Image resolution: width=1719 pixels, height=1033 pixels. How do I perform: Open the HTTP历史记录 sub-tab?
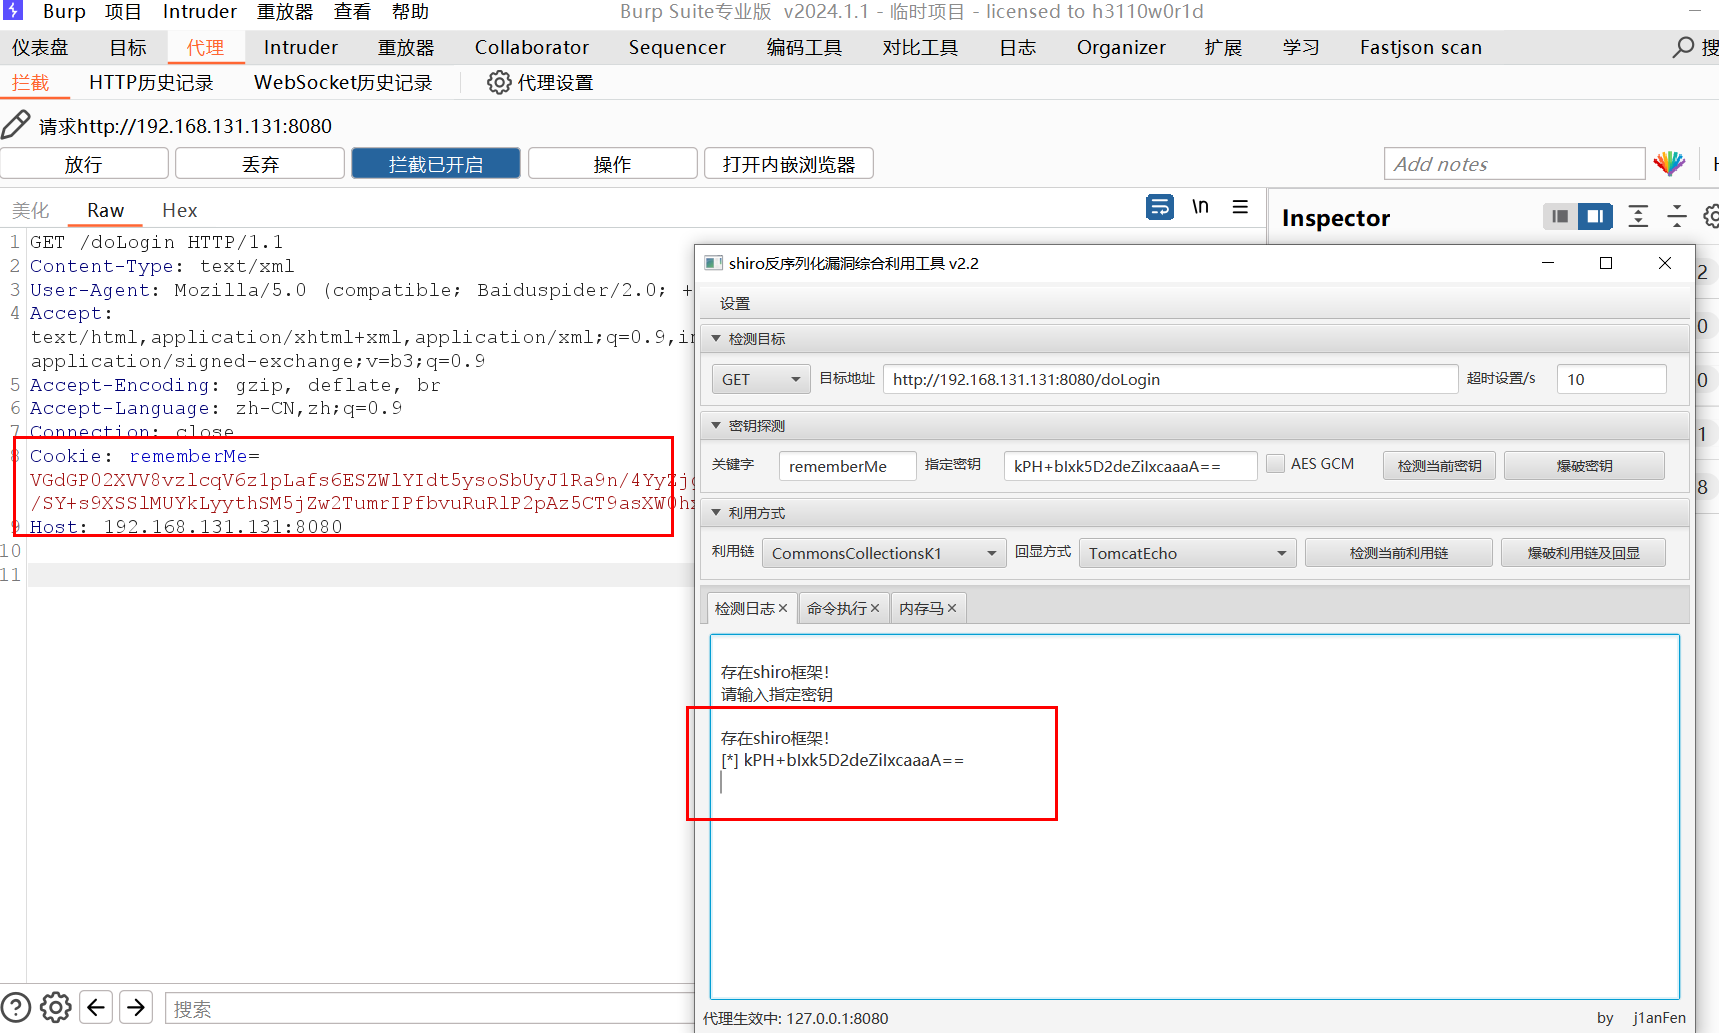(151, 82)
